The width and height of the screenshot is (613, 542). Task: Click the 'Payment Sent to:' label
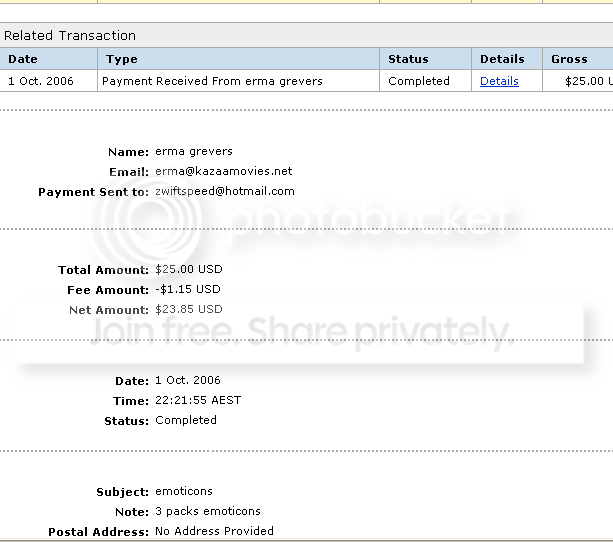click(93, 192)
